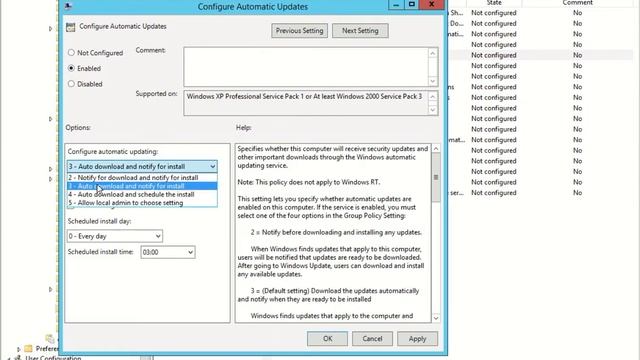Click the Help pane scroll down arrow
This screenshot has height=360, width=640.
[436, 318]
